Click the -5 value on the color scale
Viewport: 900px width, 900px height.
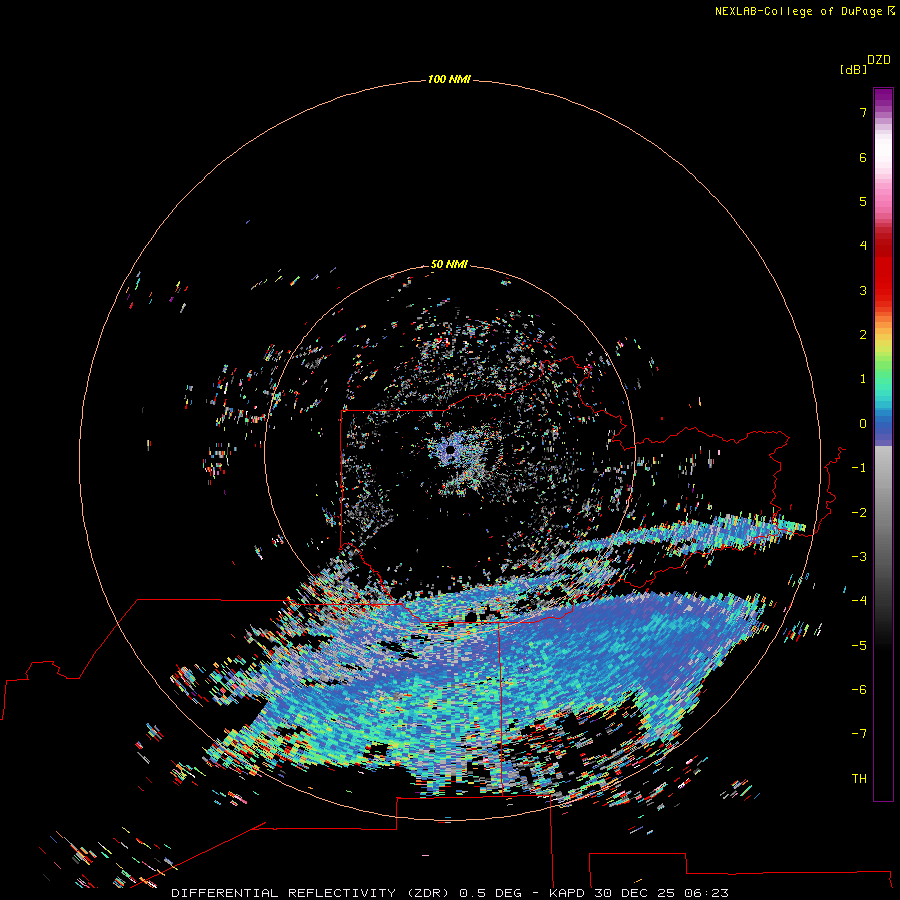pyautogui.click(x=859, y=646)
